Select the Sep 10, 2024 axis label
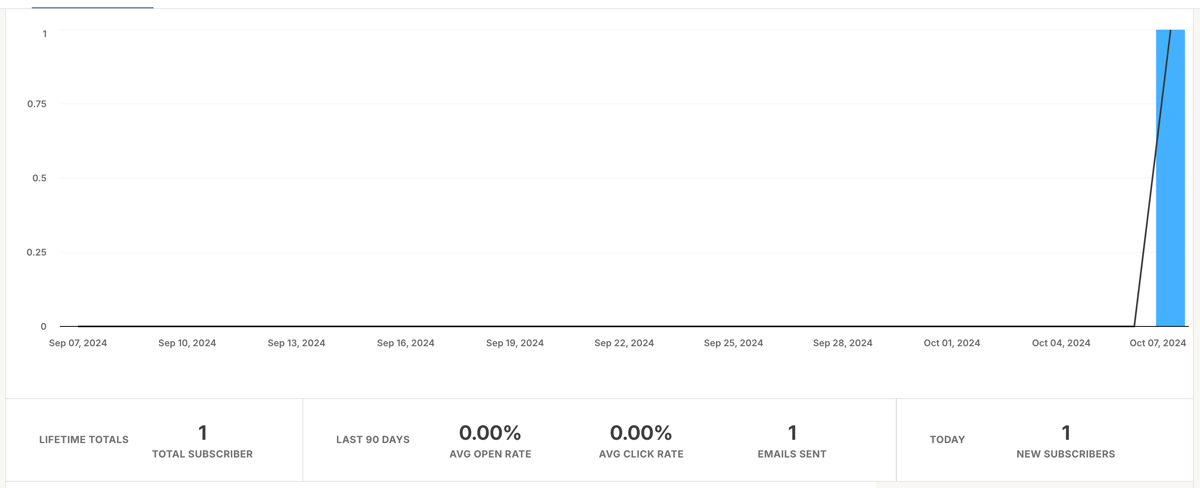Viewport: 1200px width, 488px height. coord(187,343)
